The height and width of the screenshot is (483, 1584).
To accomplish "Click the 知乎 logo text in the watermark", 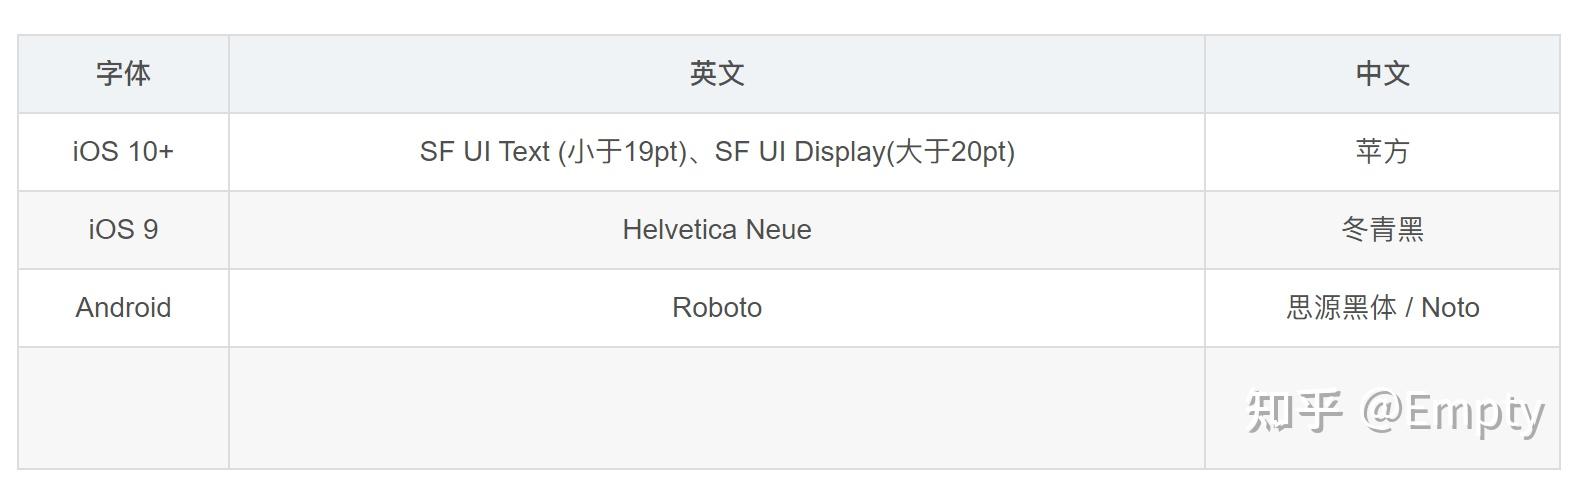I will pos(1294,412).
